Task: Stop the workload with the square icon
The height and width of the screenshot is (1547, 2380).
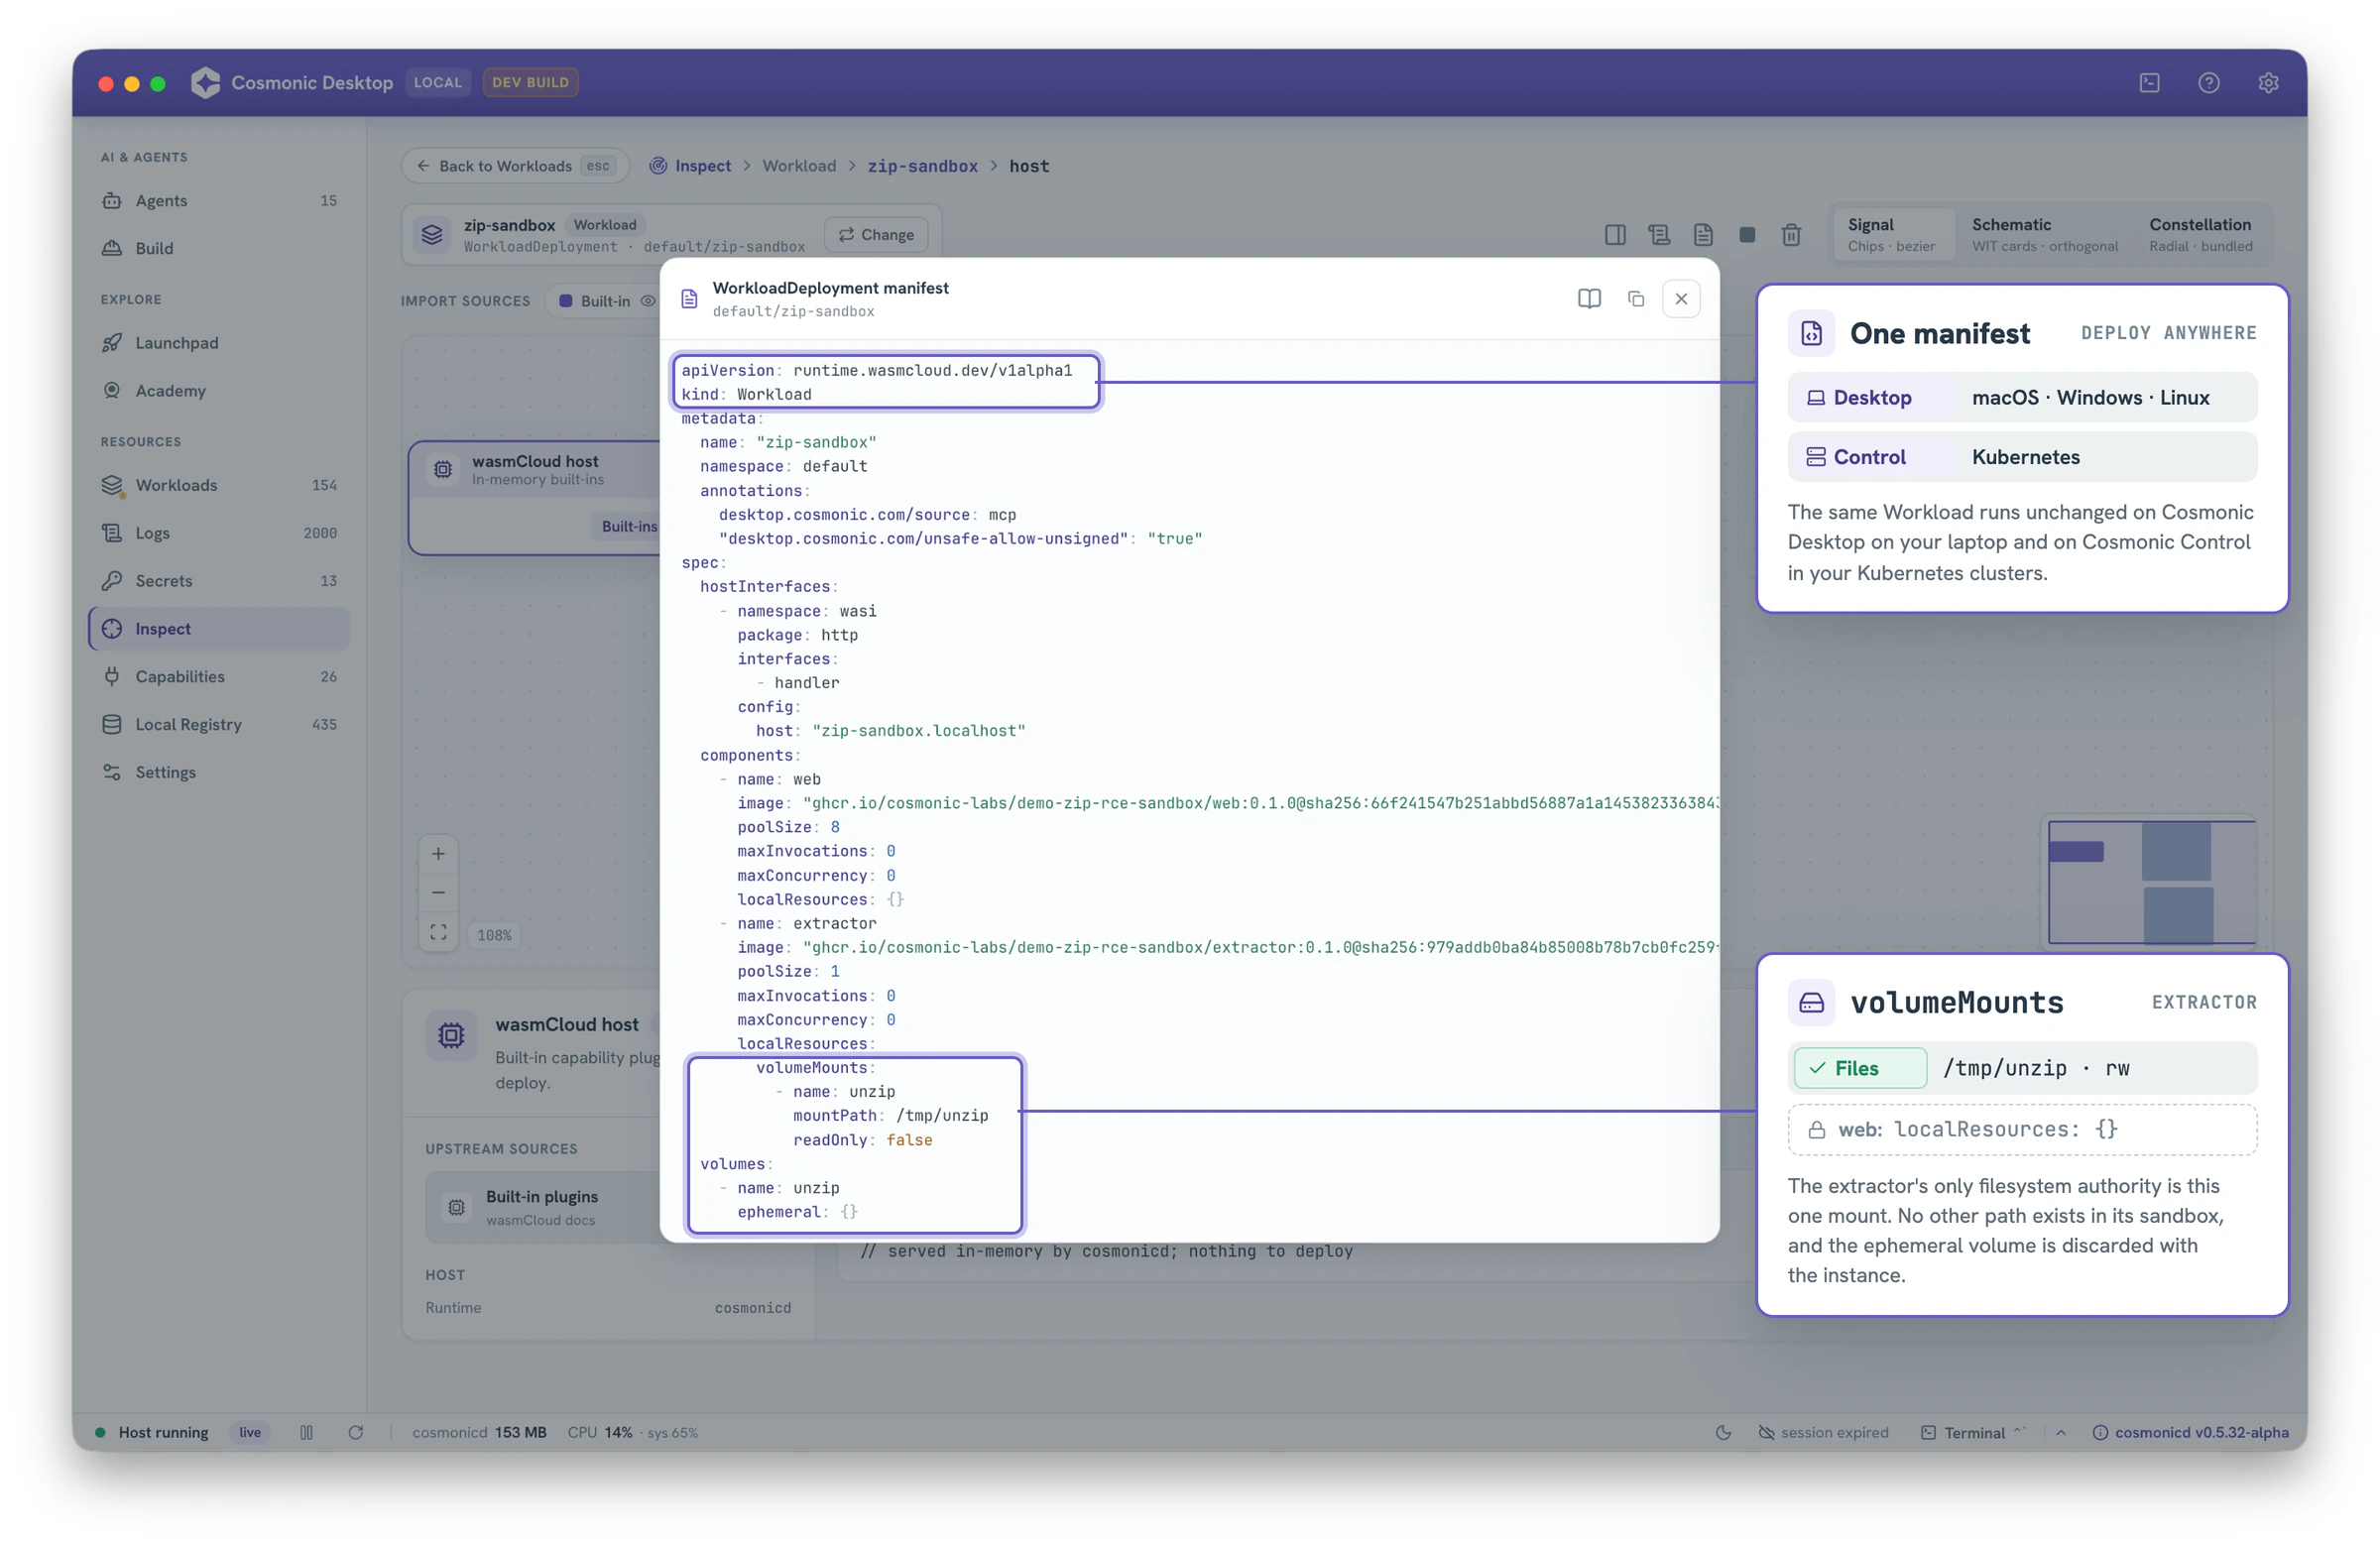Action: point(1746,234)
